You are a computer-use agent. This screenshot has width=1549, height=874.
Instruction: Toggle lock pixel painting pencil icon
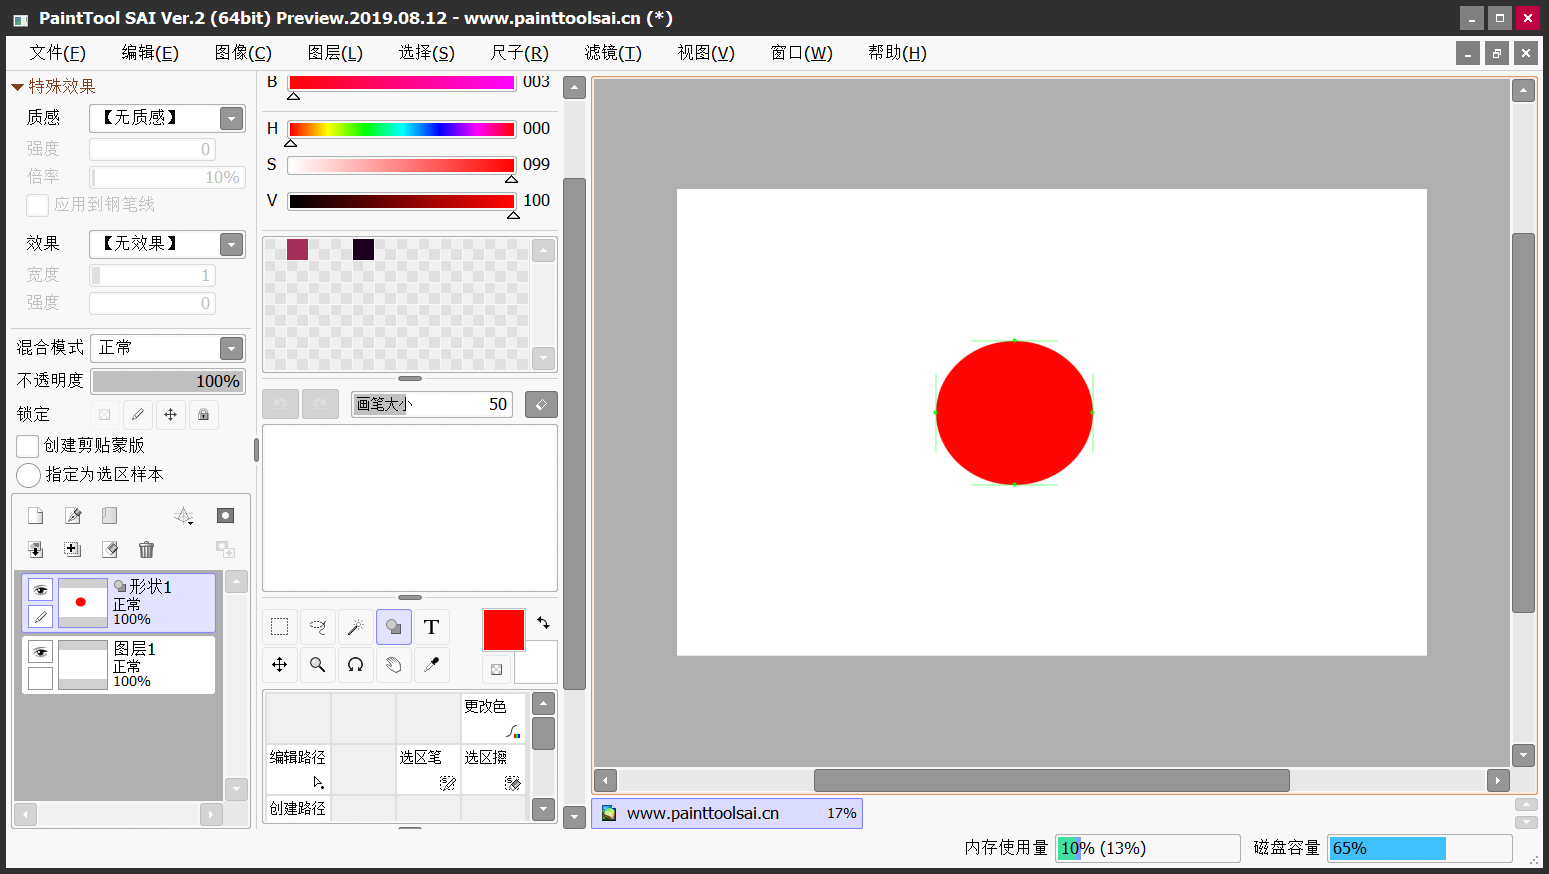(x=138, y=414)
